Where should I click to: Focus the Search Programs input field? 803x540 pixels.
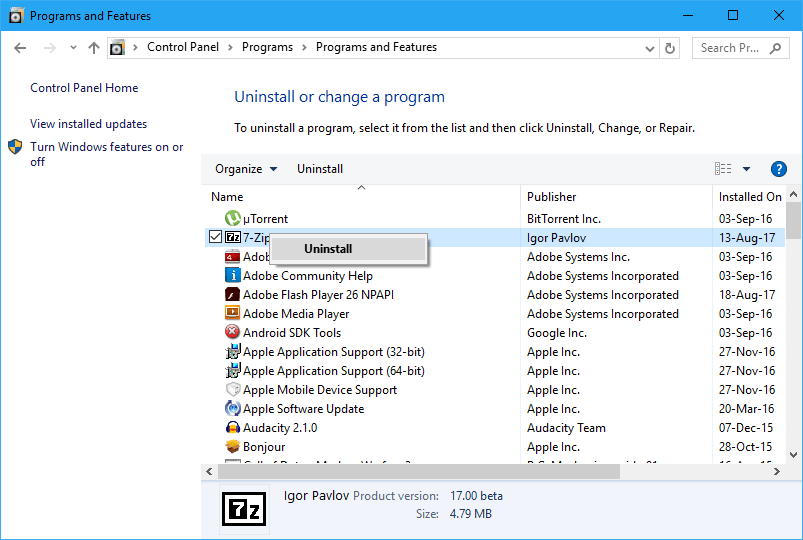tap(741, 48)
